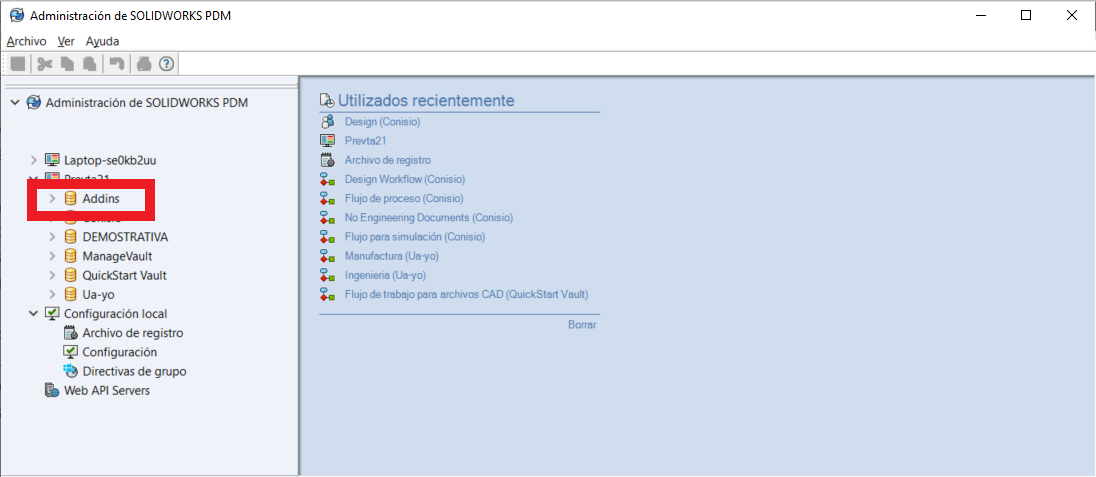Click the Copy toolbar icon

[67, 64]
